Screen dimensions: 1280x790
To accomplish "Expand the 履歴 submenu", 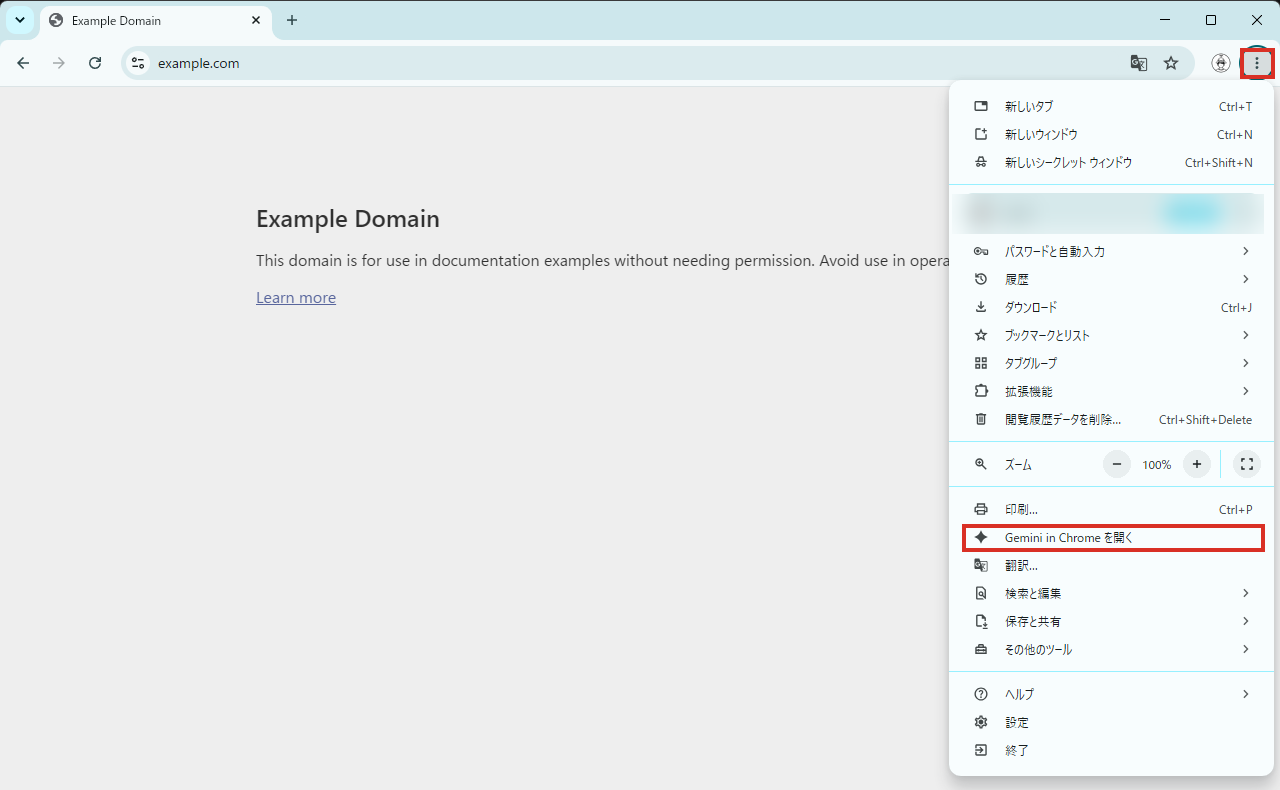I will point(1113,280).
